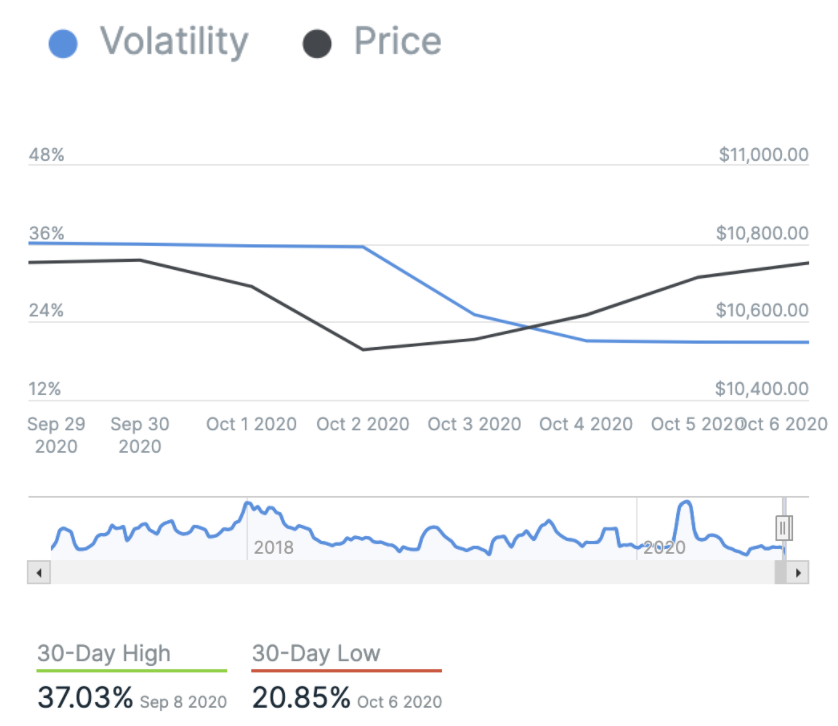The image size is (838, 726).
Task: Click the 48% volatility axis label
Action: [x=46, y=155]
